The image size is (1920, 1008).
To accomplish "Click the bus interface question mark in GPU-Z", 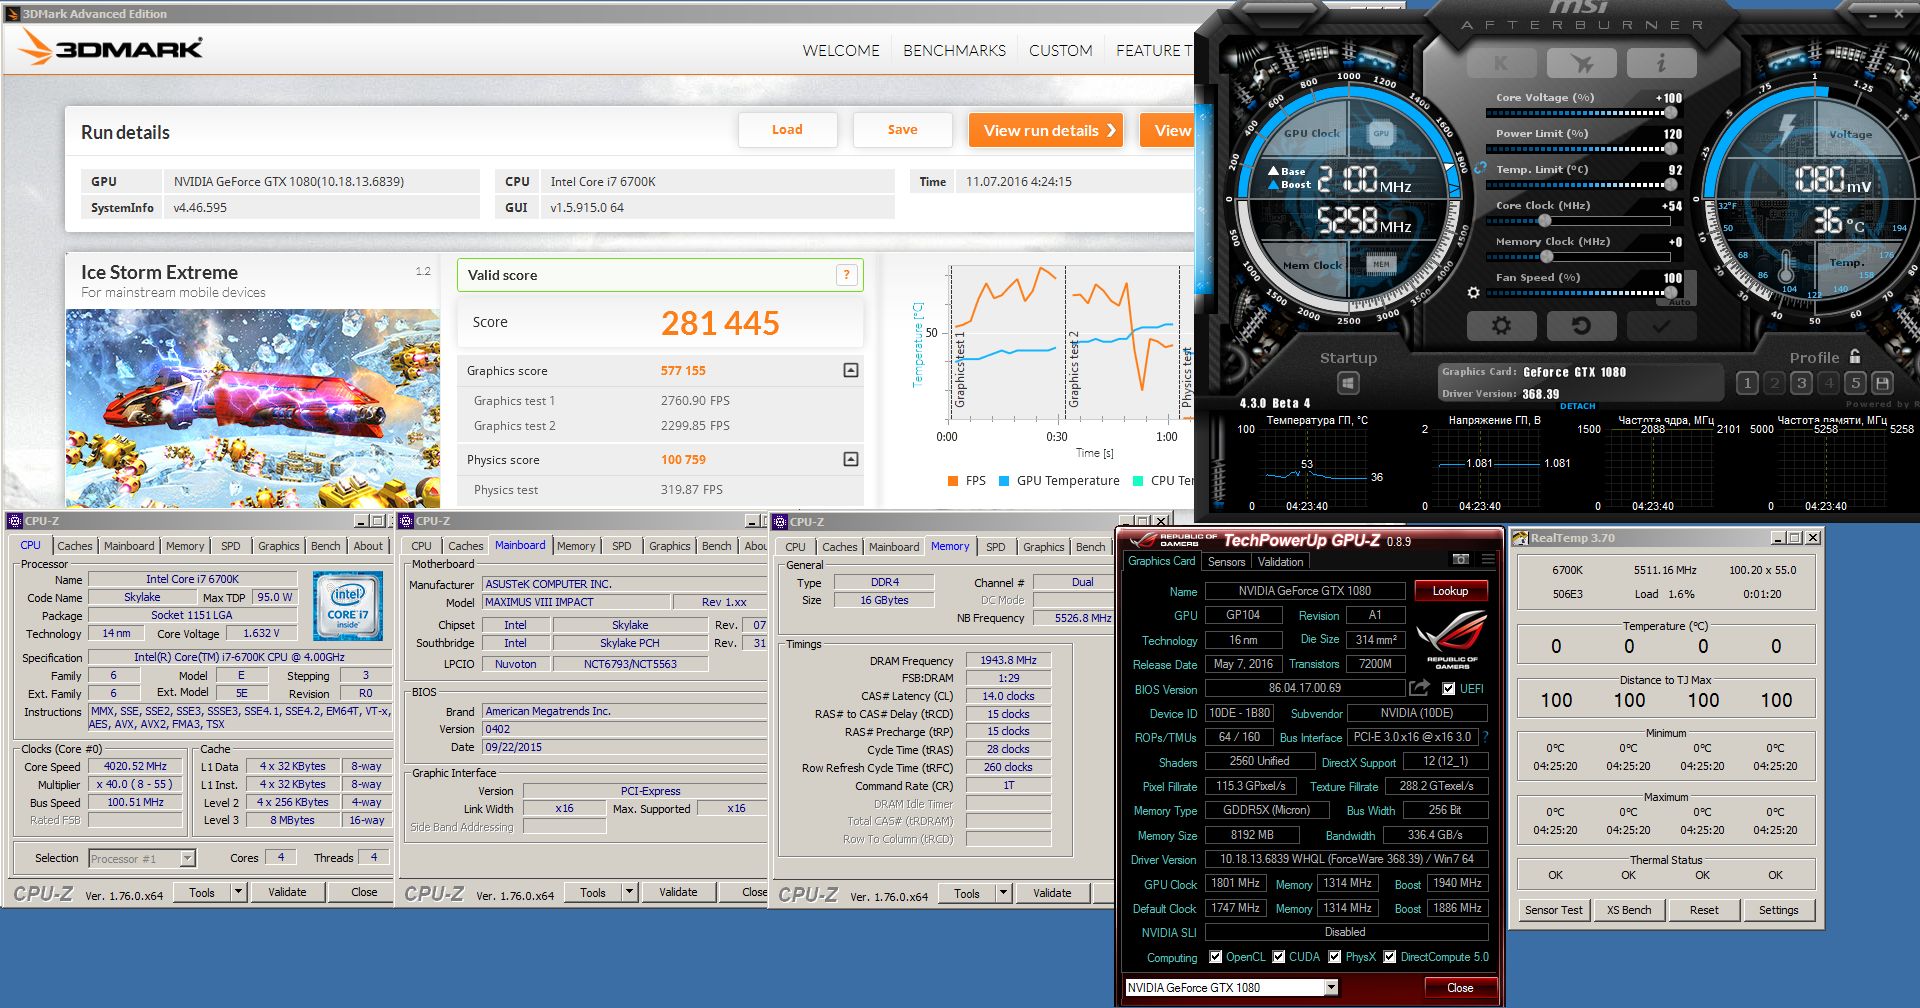I will pyautogui.click(x=1485, y=737).
